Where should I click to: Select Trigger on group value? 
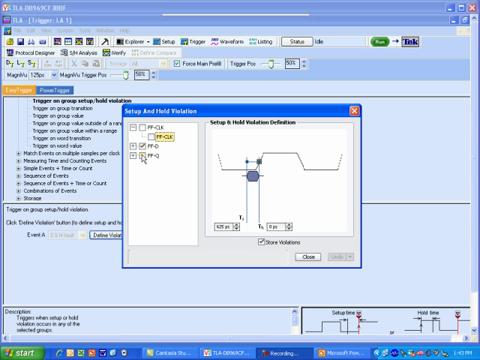pos(58,116)
